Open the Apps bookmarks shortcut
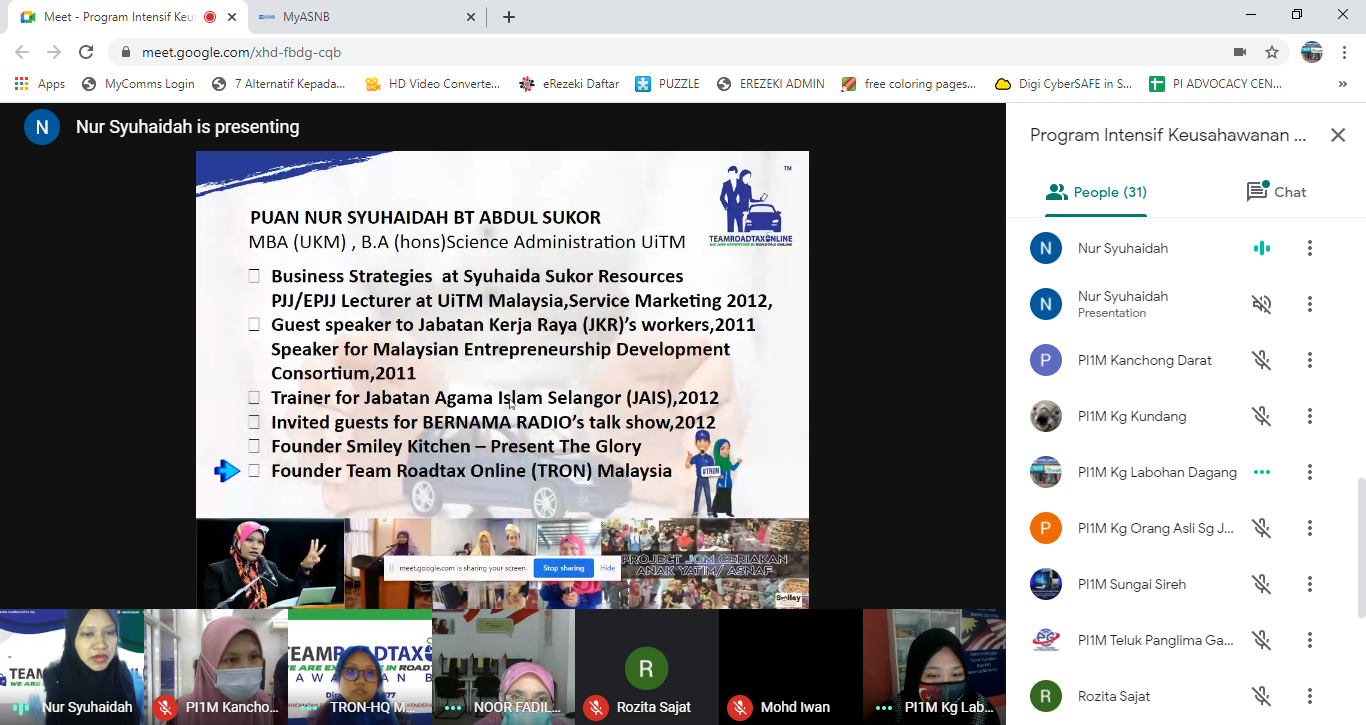The width and height of the screenshot is (1366, 725). click(x=40, y=84)
